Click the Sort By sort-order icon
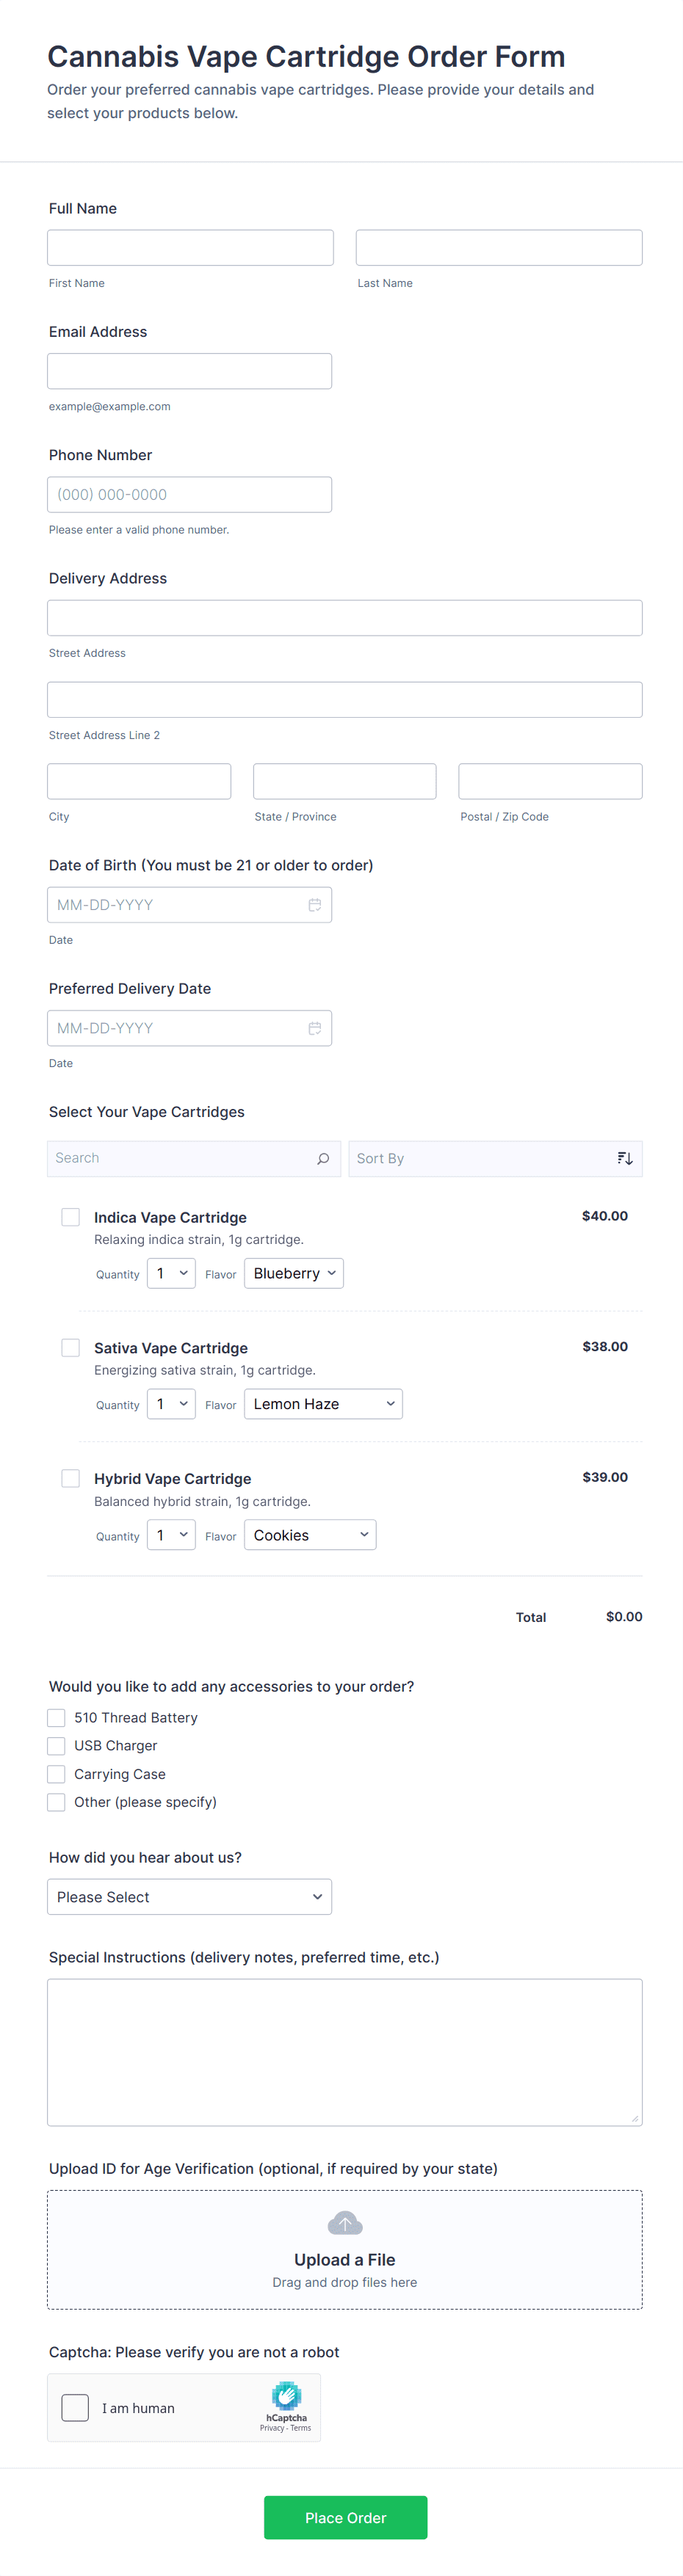This screenshot has height=2576, width=683. point(625,1159)
